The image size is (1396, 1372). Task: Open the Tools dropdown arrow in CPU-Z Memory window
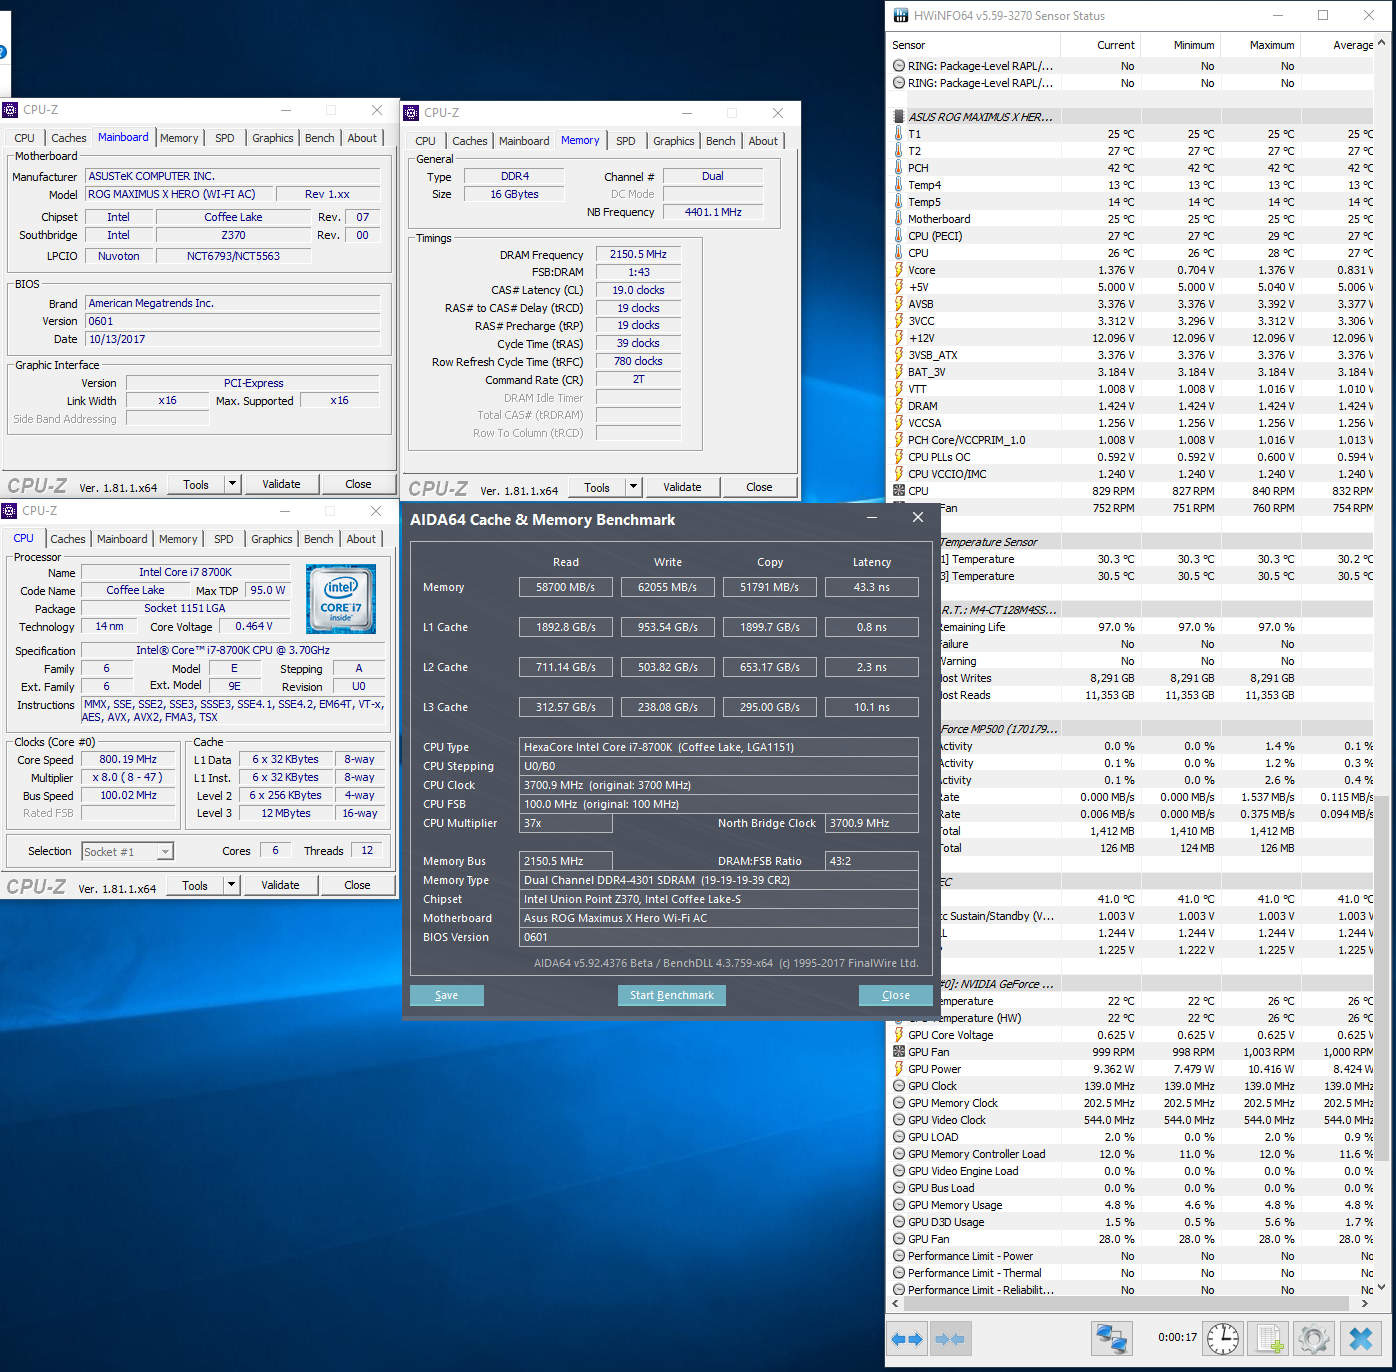(x=633, y=487)
